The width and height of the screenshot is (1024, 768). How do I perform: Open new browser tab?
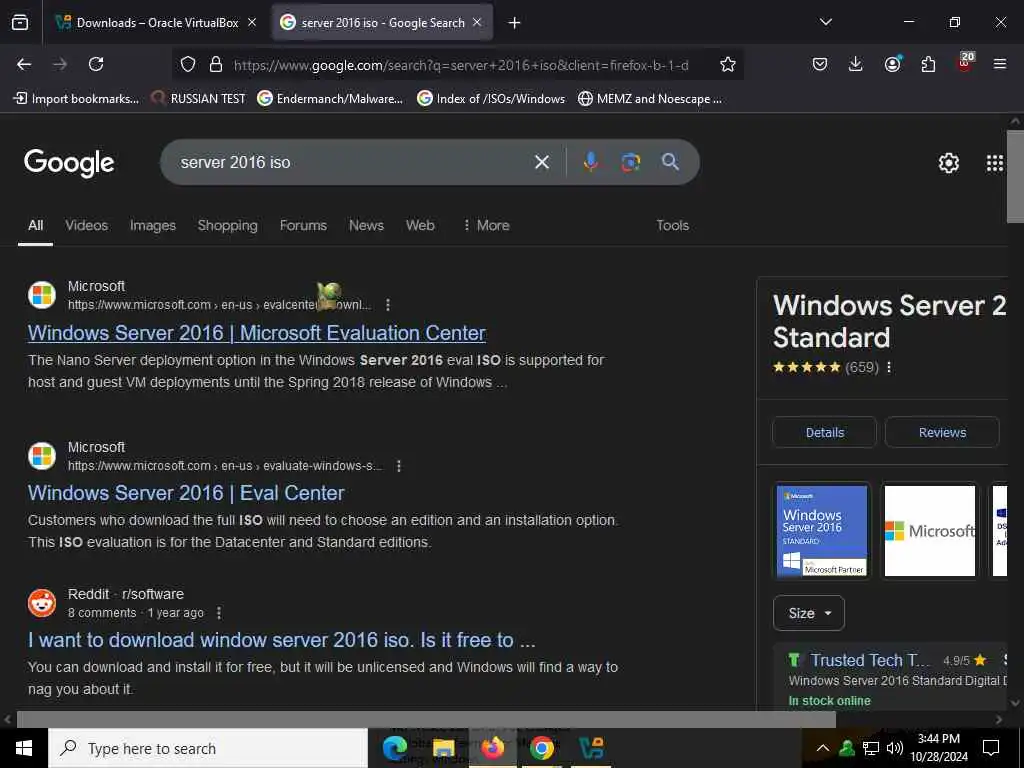coord(515,23)
